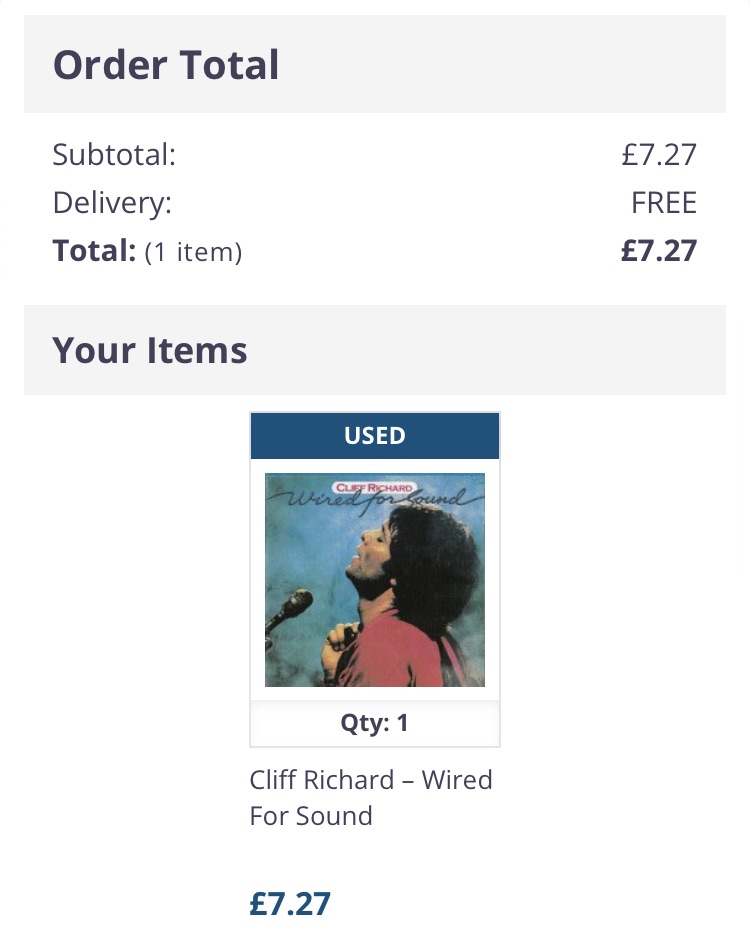Click the bold Total £7.27 amount
Viewport: 750px width, 945px height.
(659, 251)
